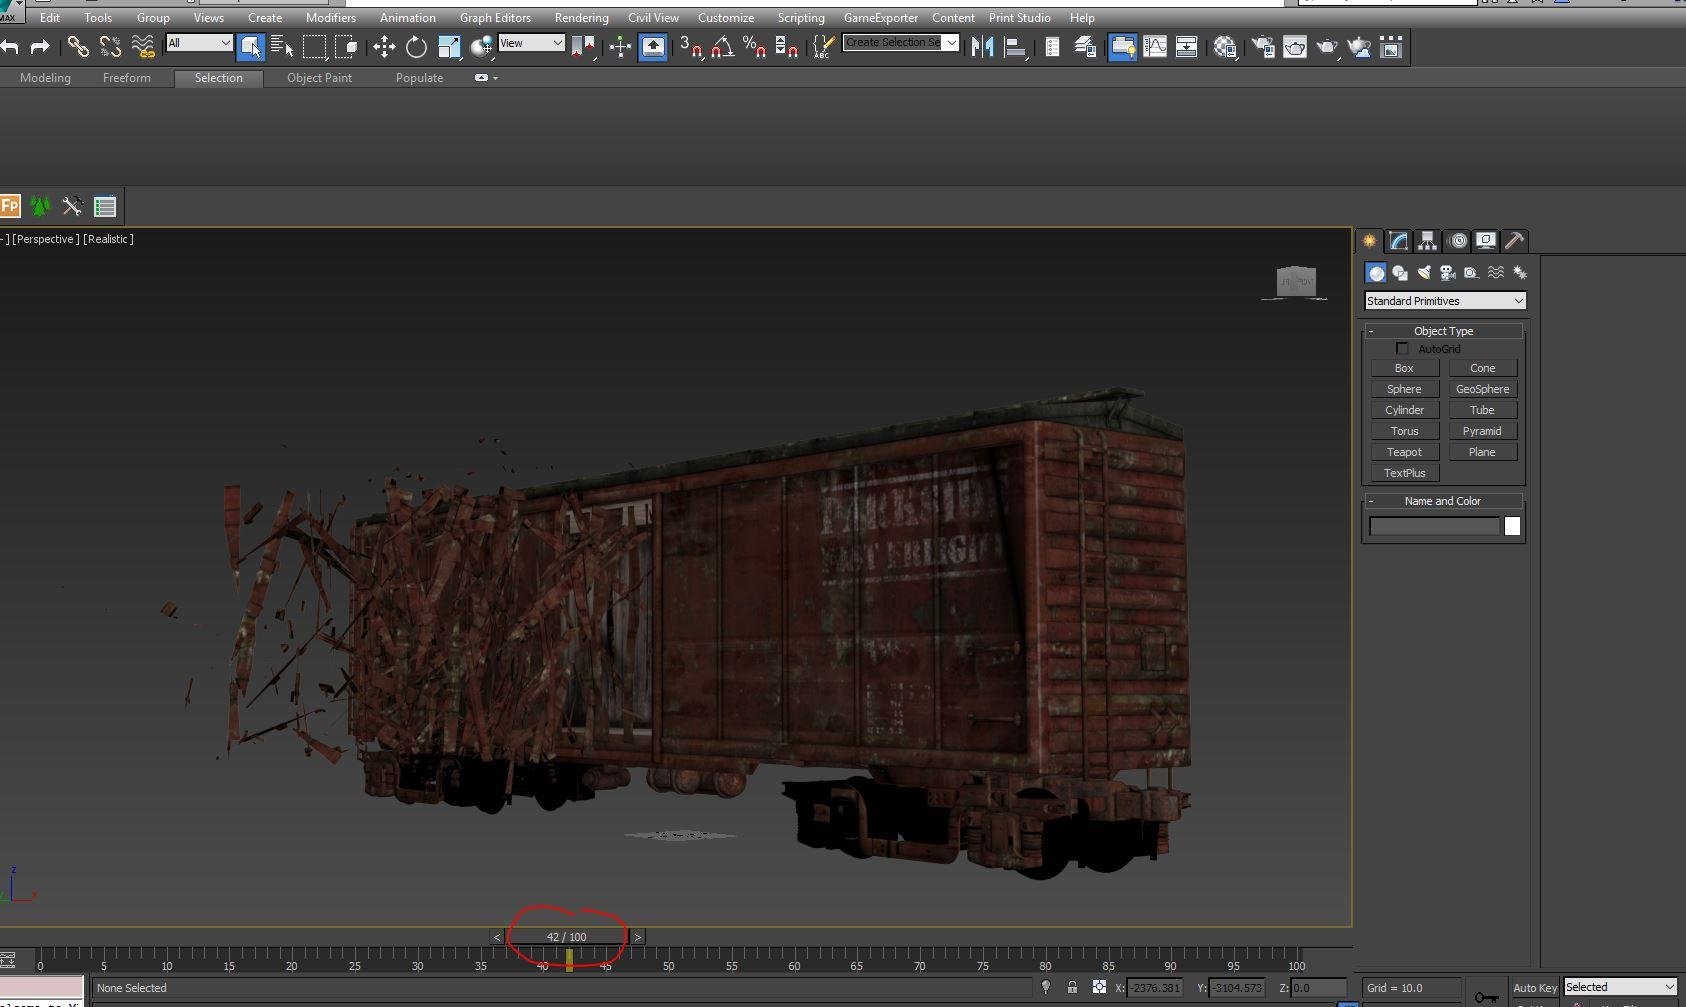This screenshot has width=1686, height=1007.
Task: Switch to the Modify panel tab icon
Action: 1398,241
